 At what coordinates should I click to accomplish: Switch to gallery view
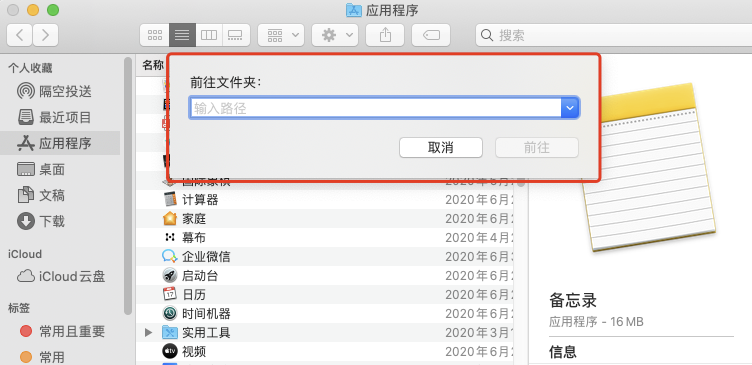coord(236,35)
